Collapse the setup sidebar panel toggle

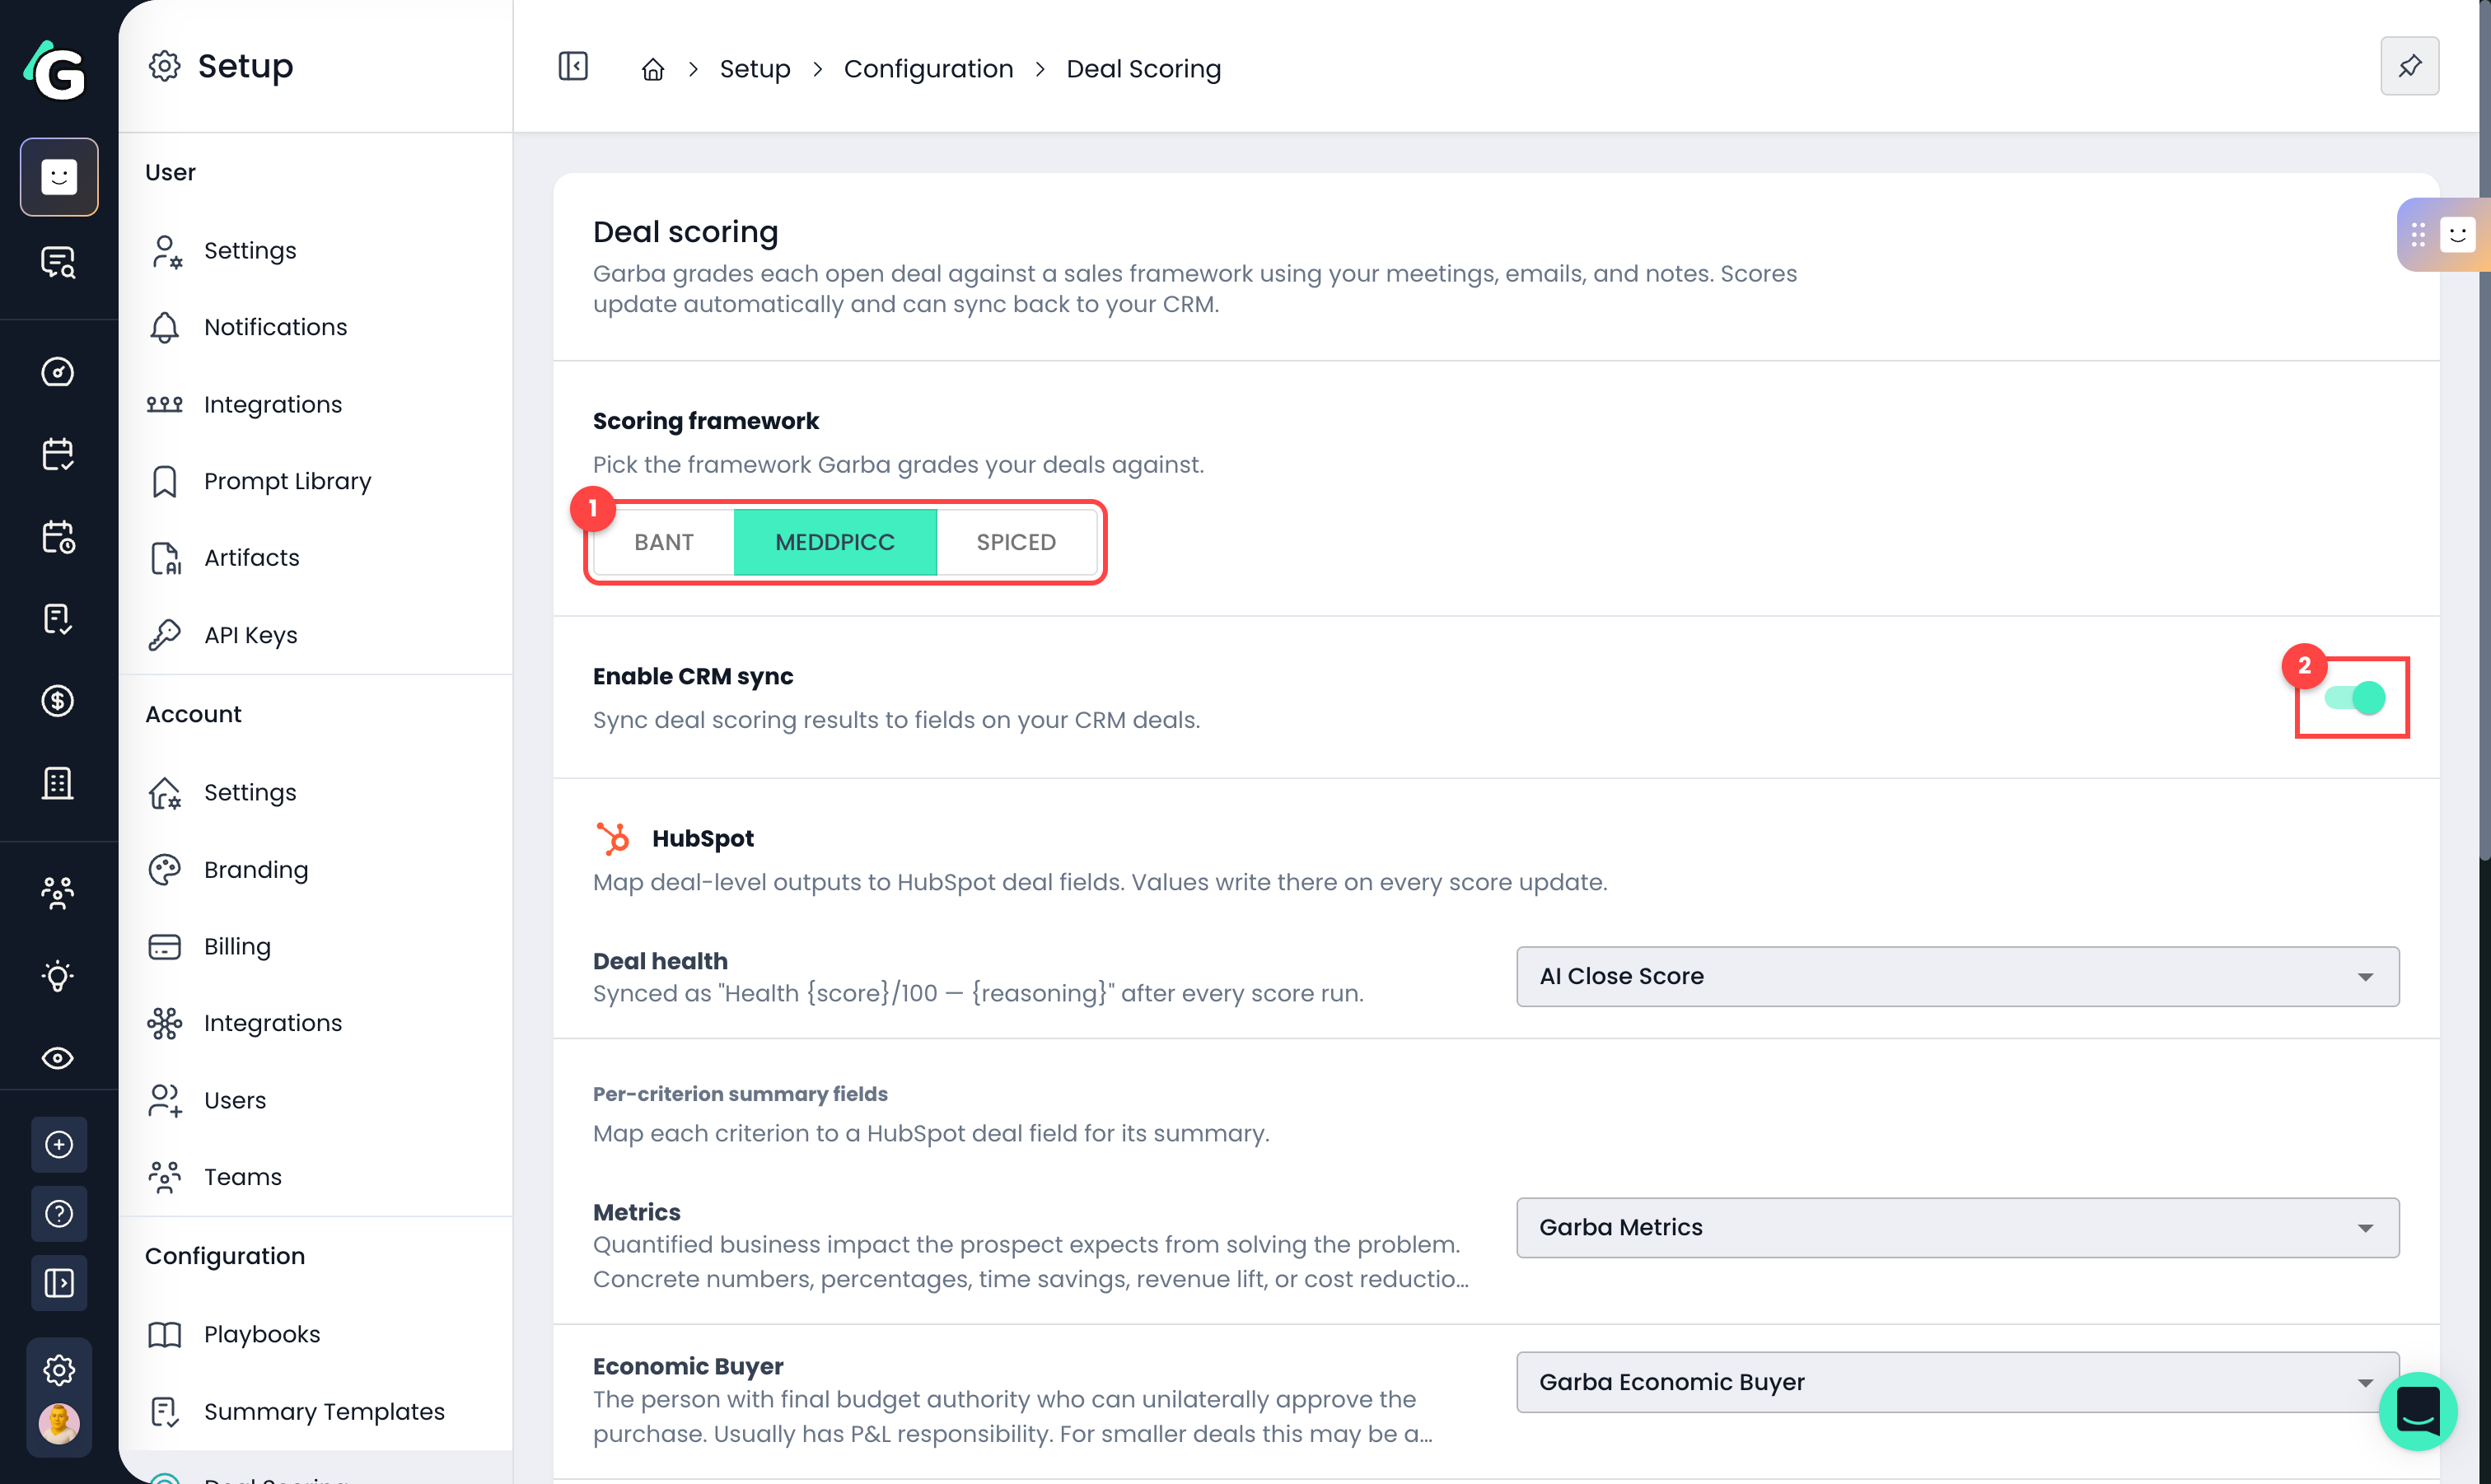pyautogui.click(x=573, y=67)
